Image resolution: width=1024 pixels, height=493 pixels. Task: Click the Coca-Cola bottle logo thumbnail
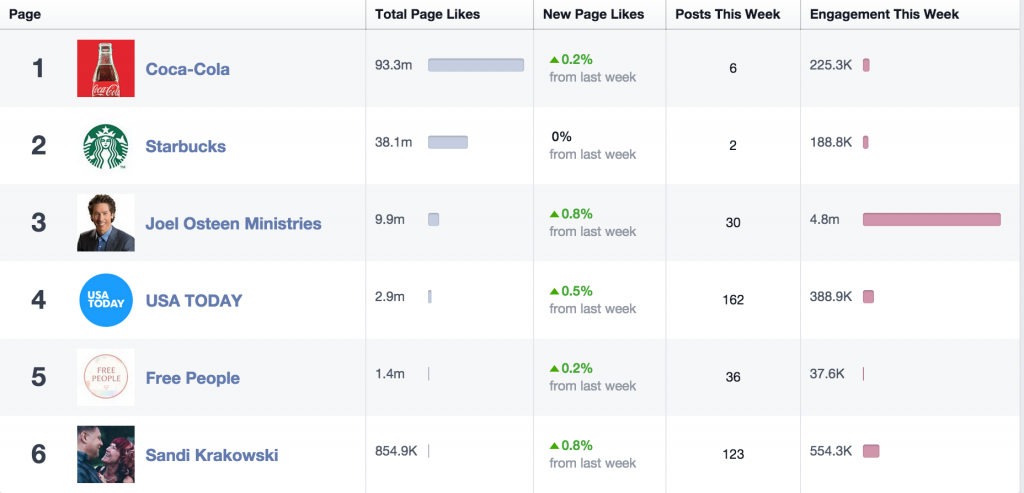pyautogui.click(x=105, y=69)
